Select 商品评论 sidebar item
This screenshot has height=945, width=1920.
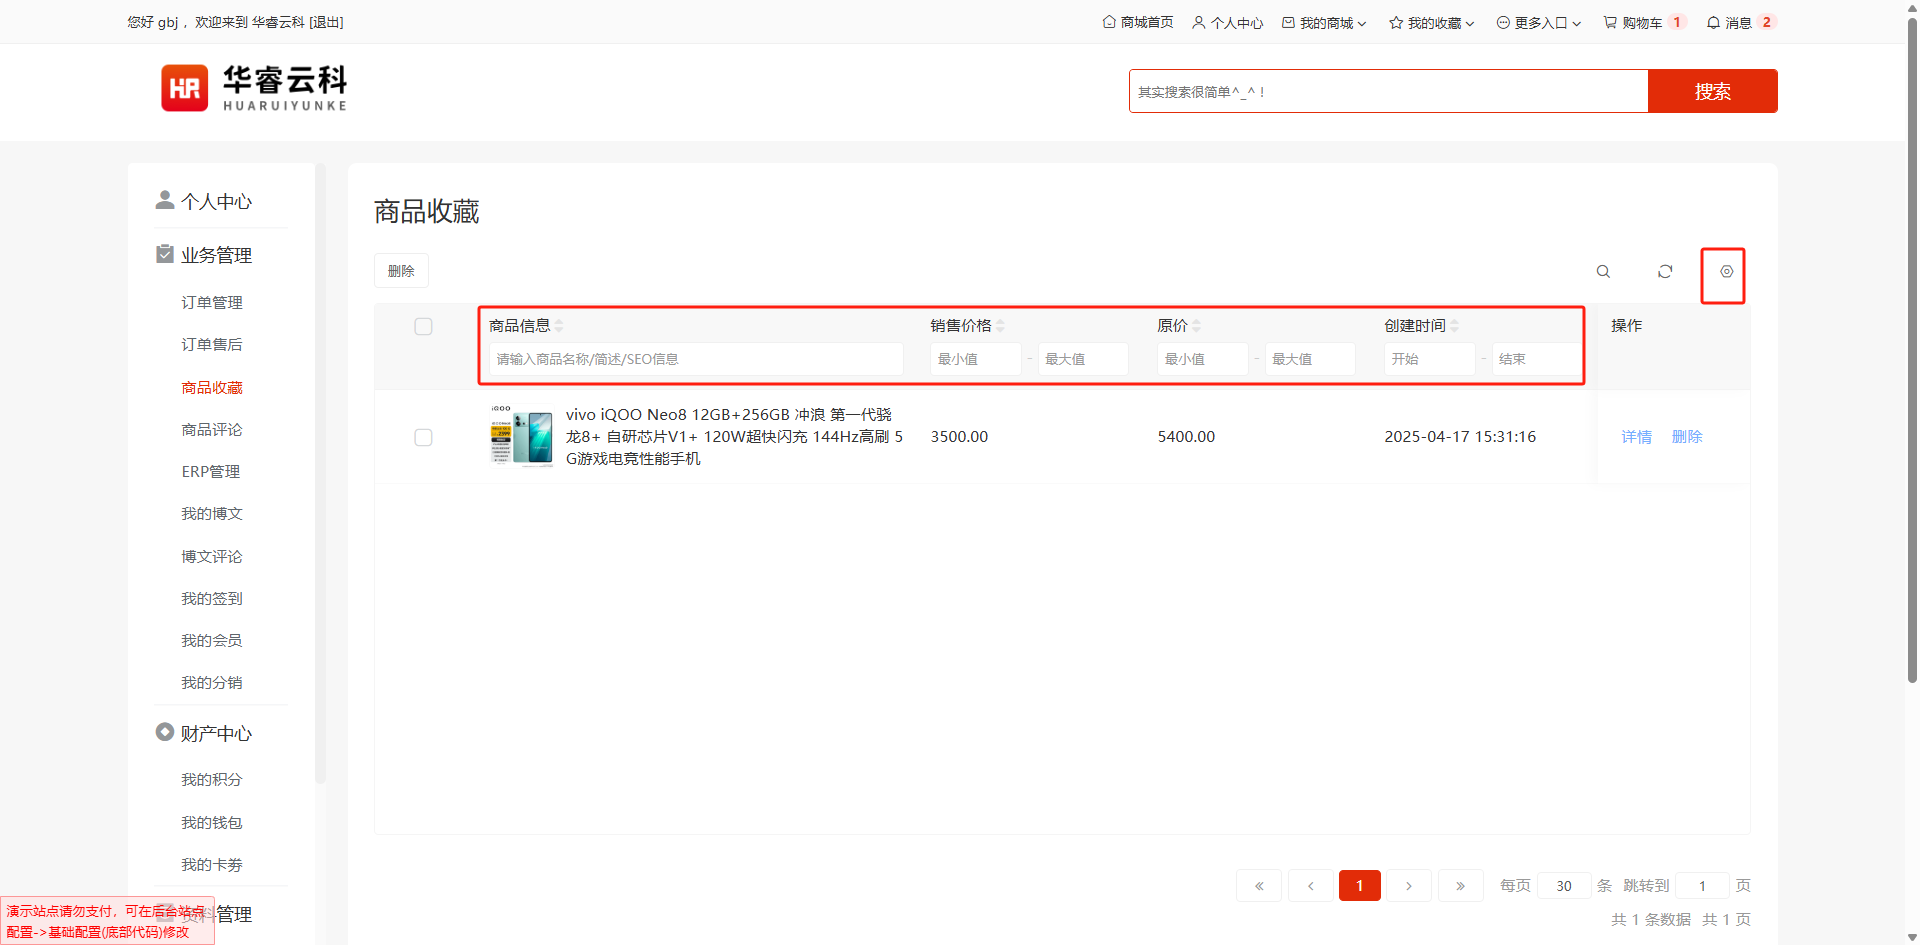tap(212, 430)
